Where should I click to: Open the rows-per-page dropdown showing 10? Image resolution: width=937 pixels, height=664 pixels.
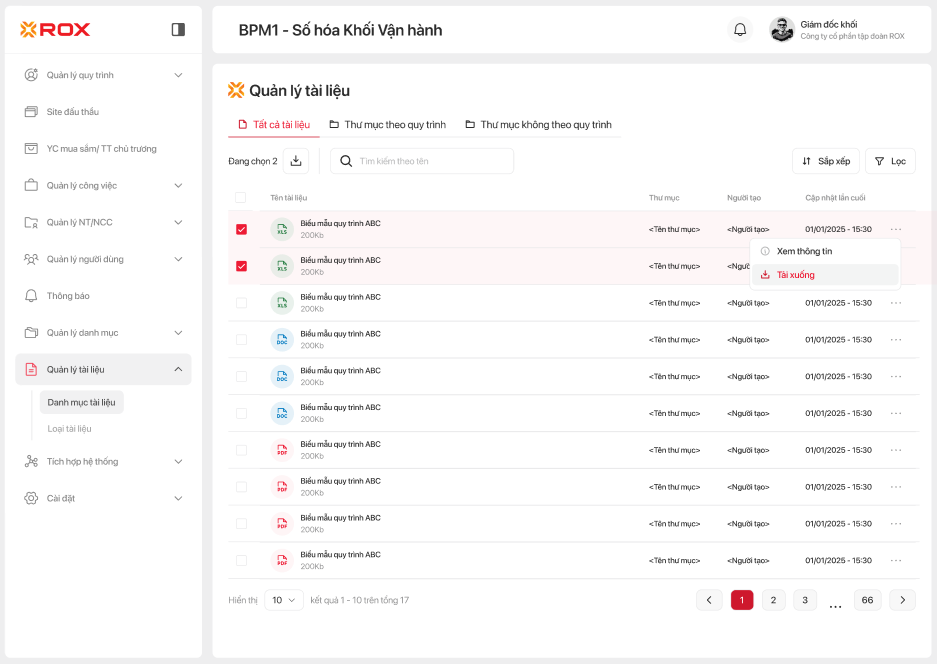pyautogui.click(x=284, y=600)
